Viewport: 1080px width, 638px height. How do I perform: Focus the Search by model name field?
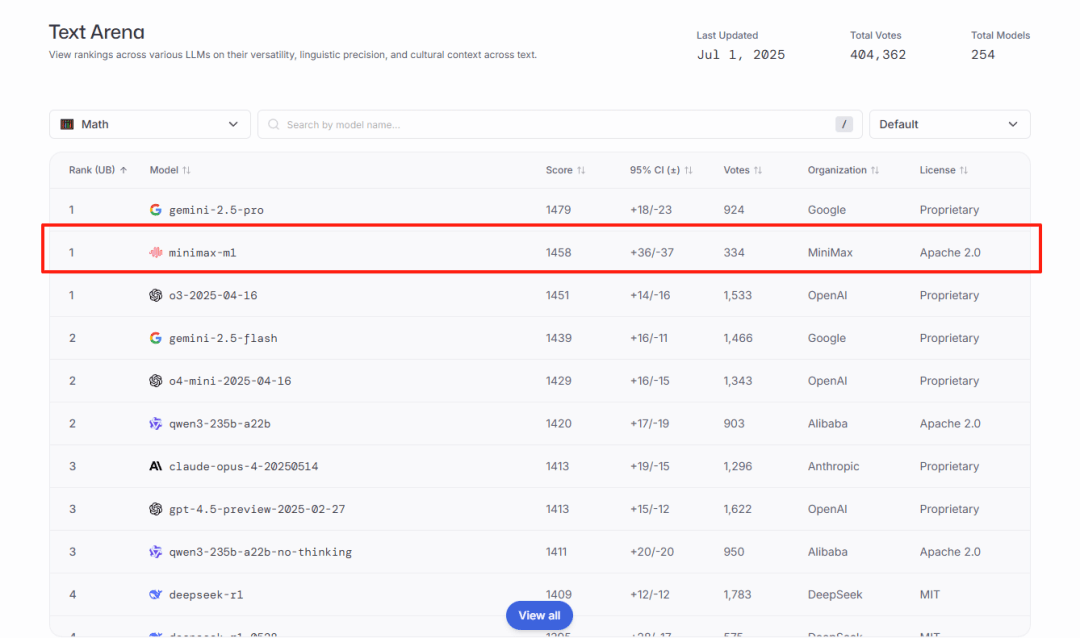click(x=559, y=124)
